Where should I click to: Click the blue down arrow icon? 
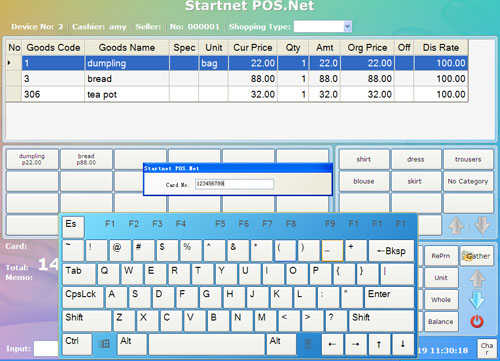(477, 300)
